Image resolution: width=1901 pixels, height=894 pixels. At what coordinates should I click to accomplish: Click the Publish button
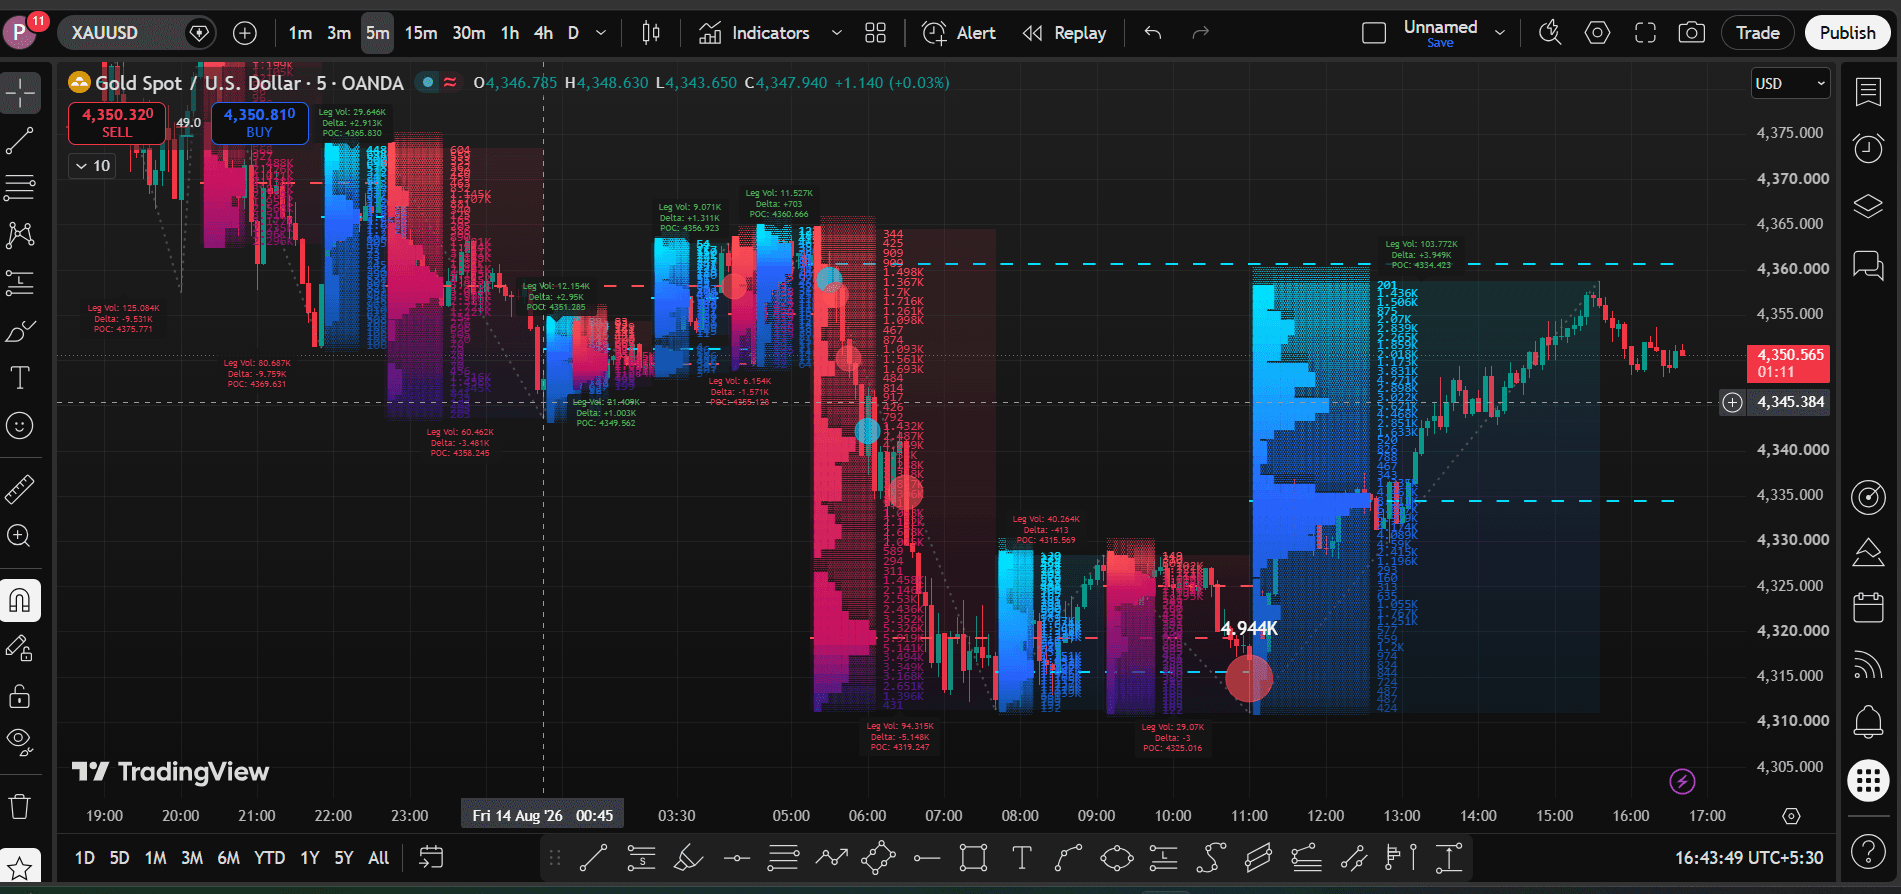[x=1848, y=33]
